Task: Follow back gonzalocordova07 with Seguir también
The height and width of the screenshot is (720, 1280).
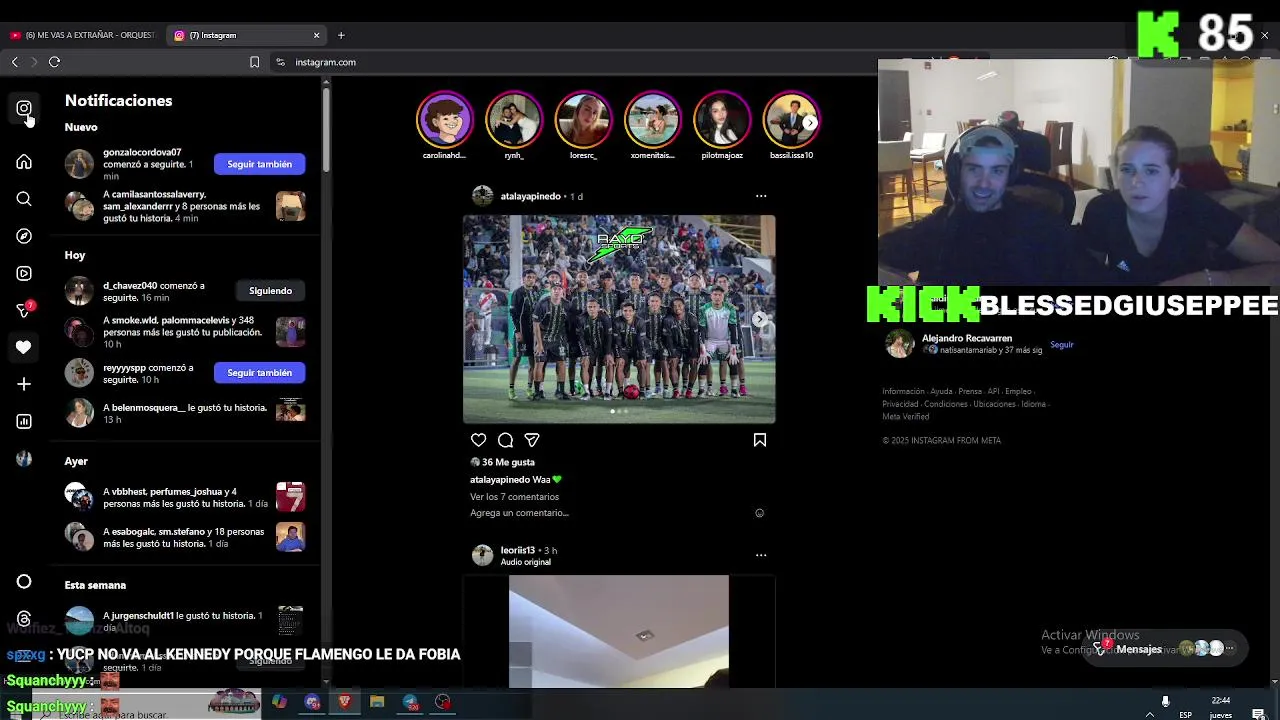Action: (259, 164)
